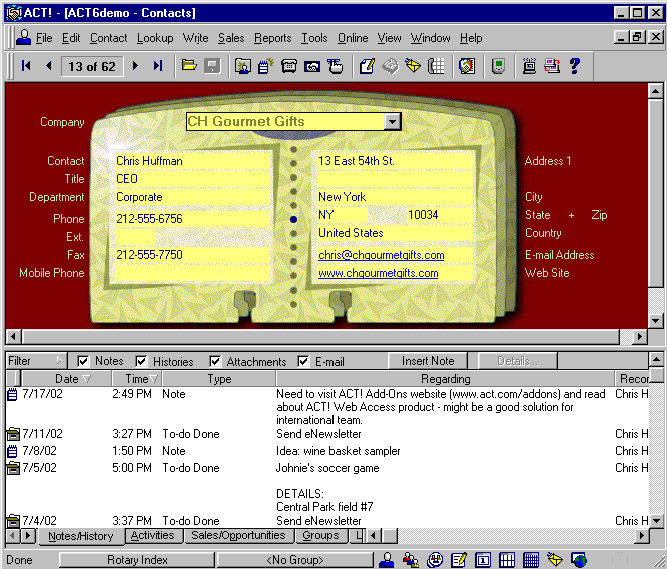Click the New Contact toolbar icon
Viewport: 667px width, 569px height.
(x=242, y=66)
